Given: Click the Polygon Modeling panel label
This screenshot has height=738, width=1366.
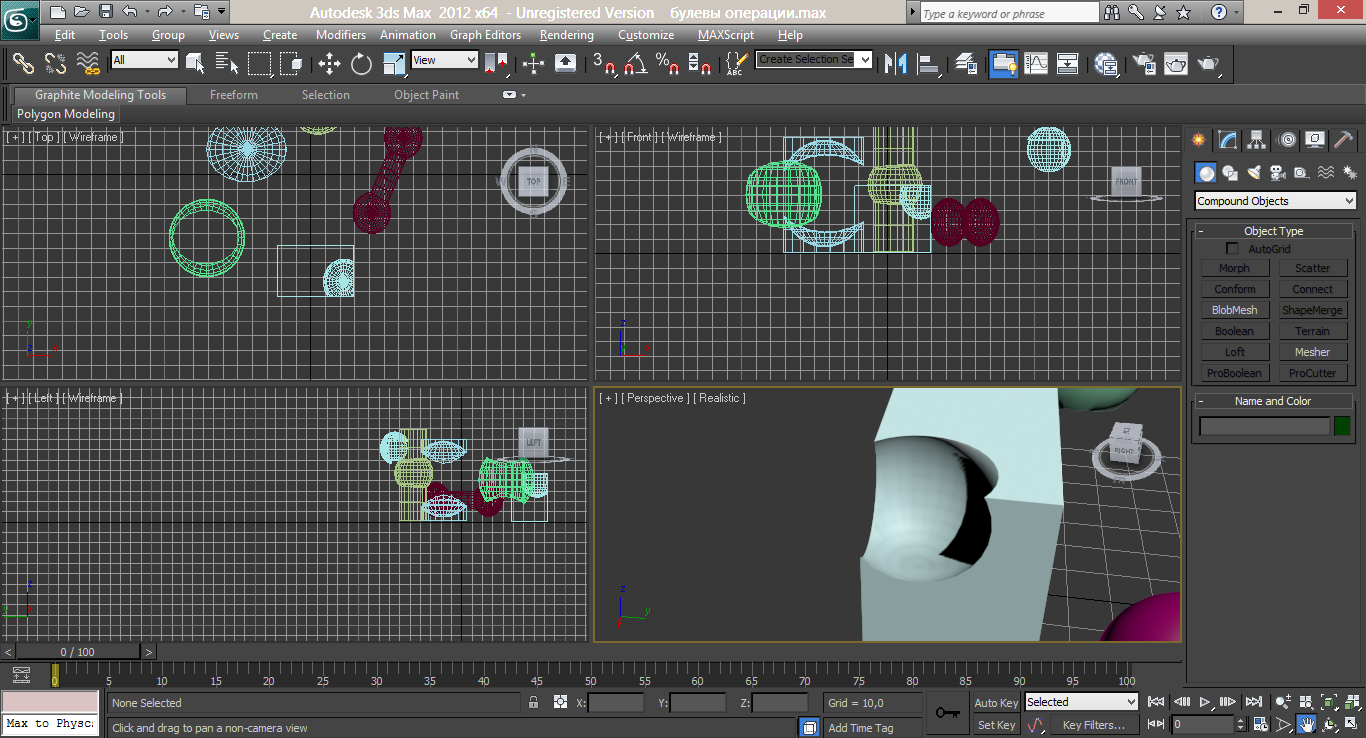Looking at the screenshot, I should click(x=66, y=114).
